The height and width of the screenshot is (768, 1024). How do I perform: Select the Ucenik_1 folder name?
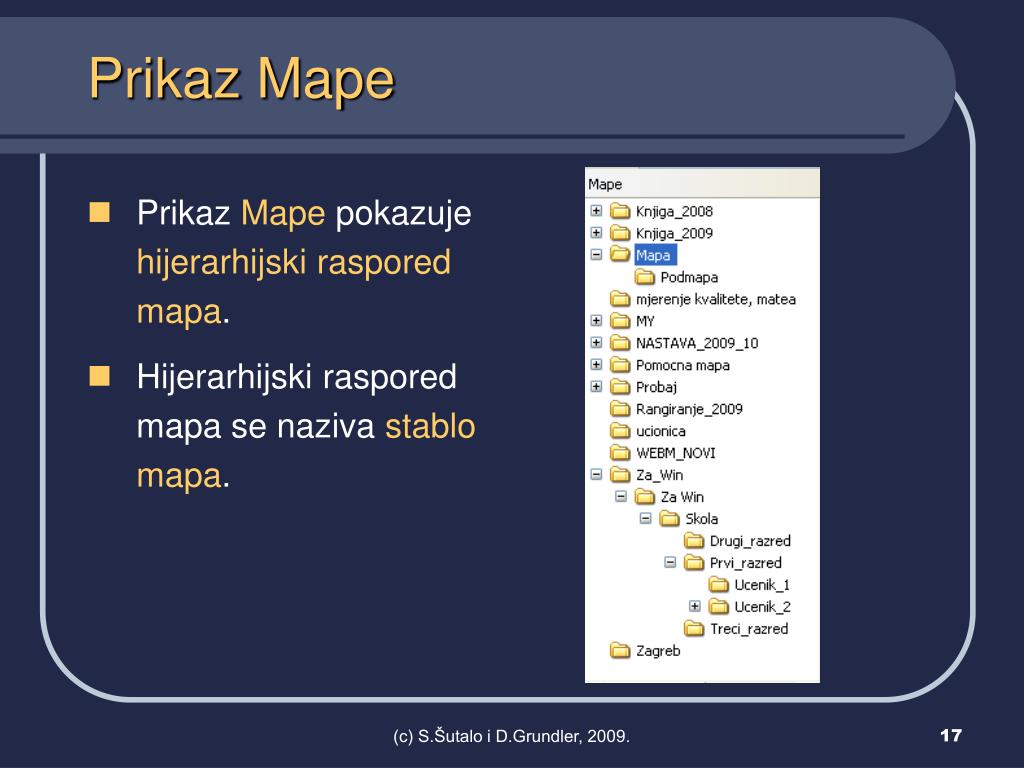(762, 584)
